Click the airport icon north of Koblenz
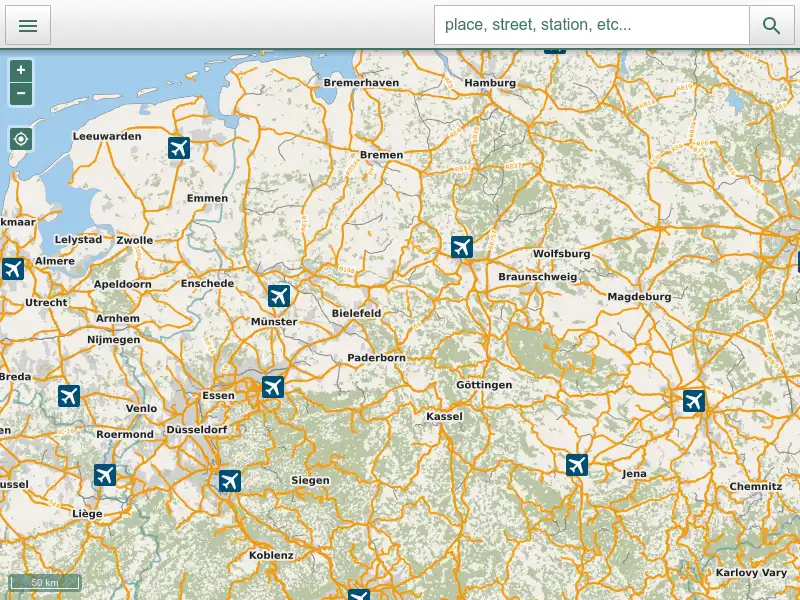Image resolution: width=800 pixels, height=600 pixels. click(x=229, y=481)
